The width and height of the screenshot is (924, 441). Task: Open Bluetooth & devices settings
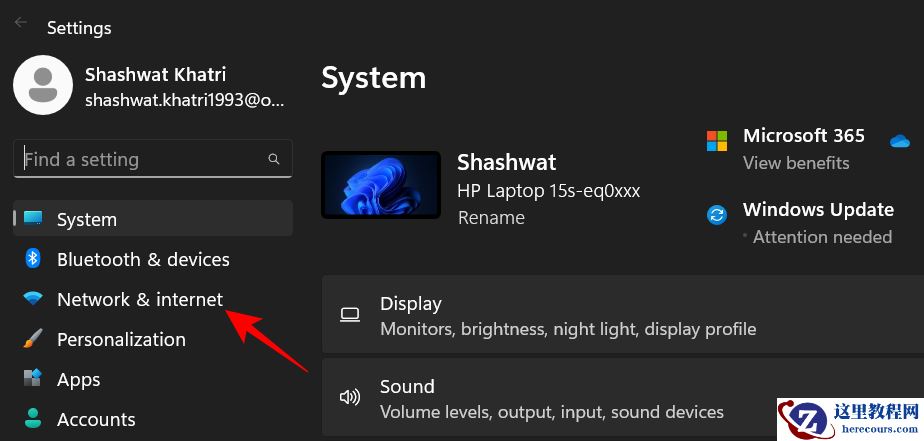pyautogui.click(x=143, y=259)
